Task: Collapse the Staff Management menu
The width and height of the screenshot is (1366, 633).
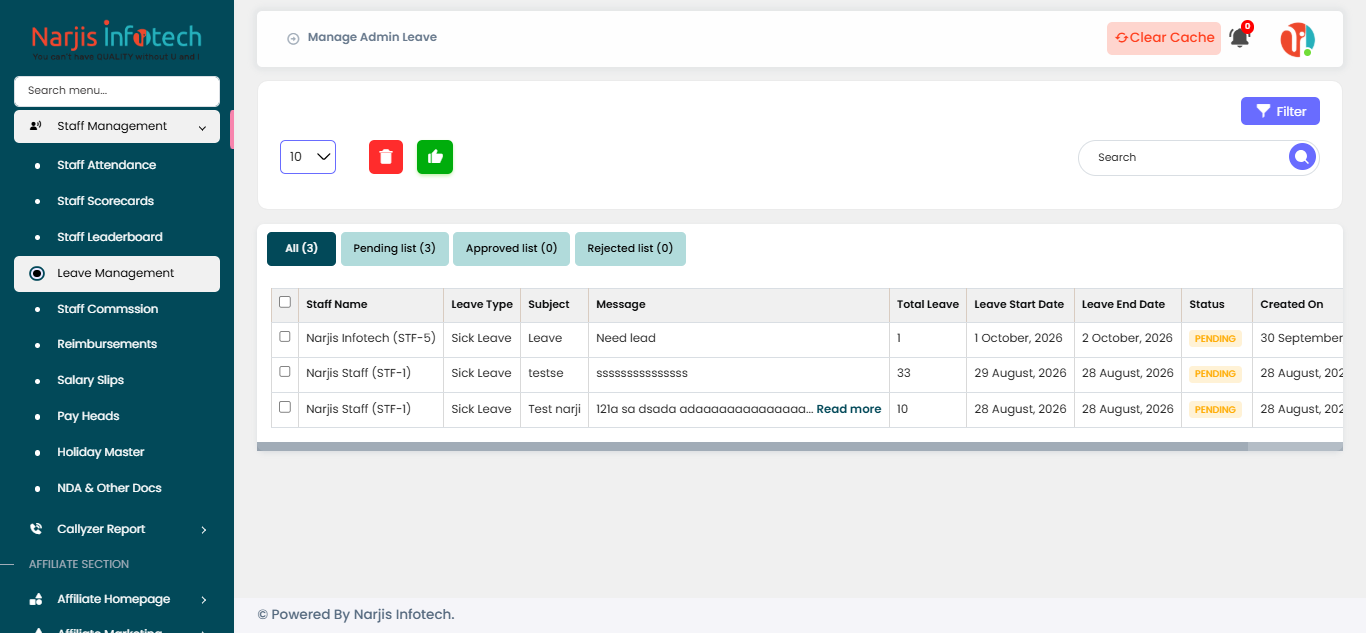Action: pos(117,126)
